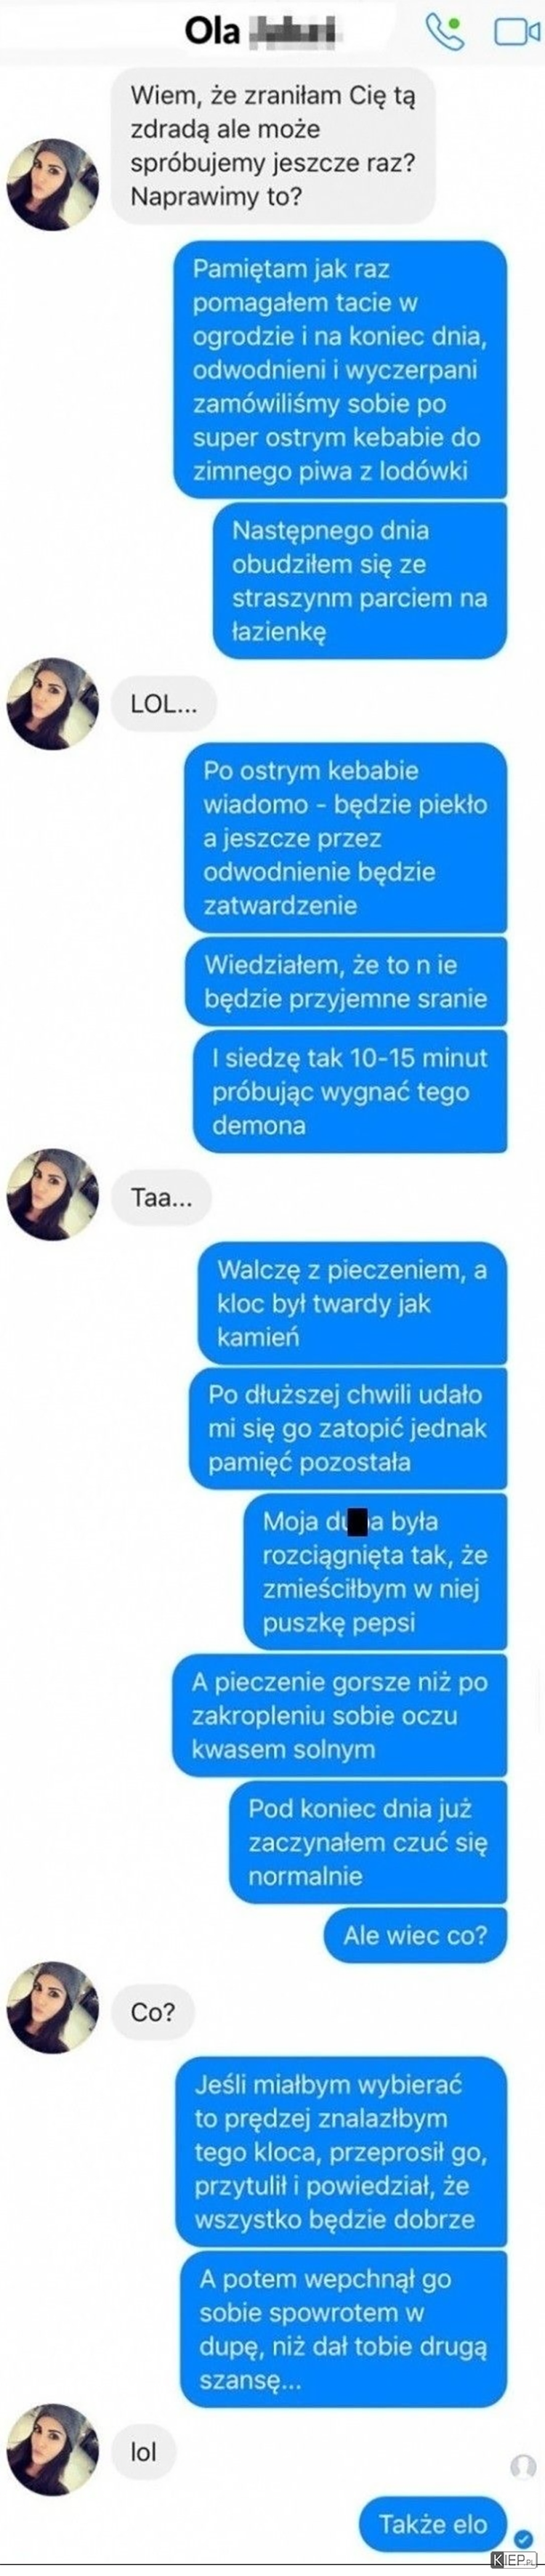545x2576 pixels.
Task: Select the gray "LOL..." message bubble
Action: (164, 704)
